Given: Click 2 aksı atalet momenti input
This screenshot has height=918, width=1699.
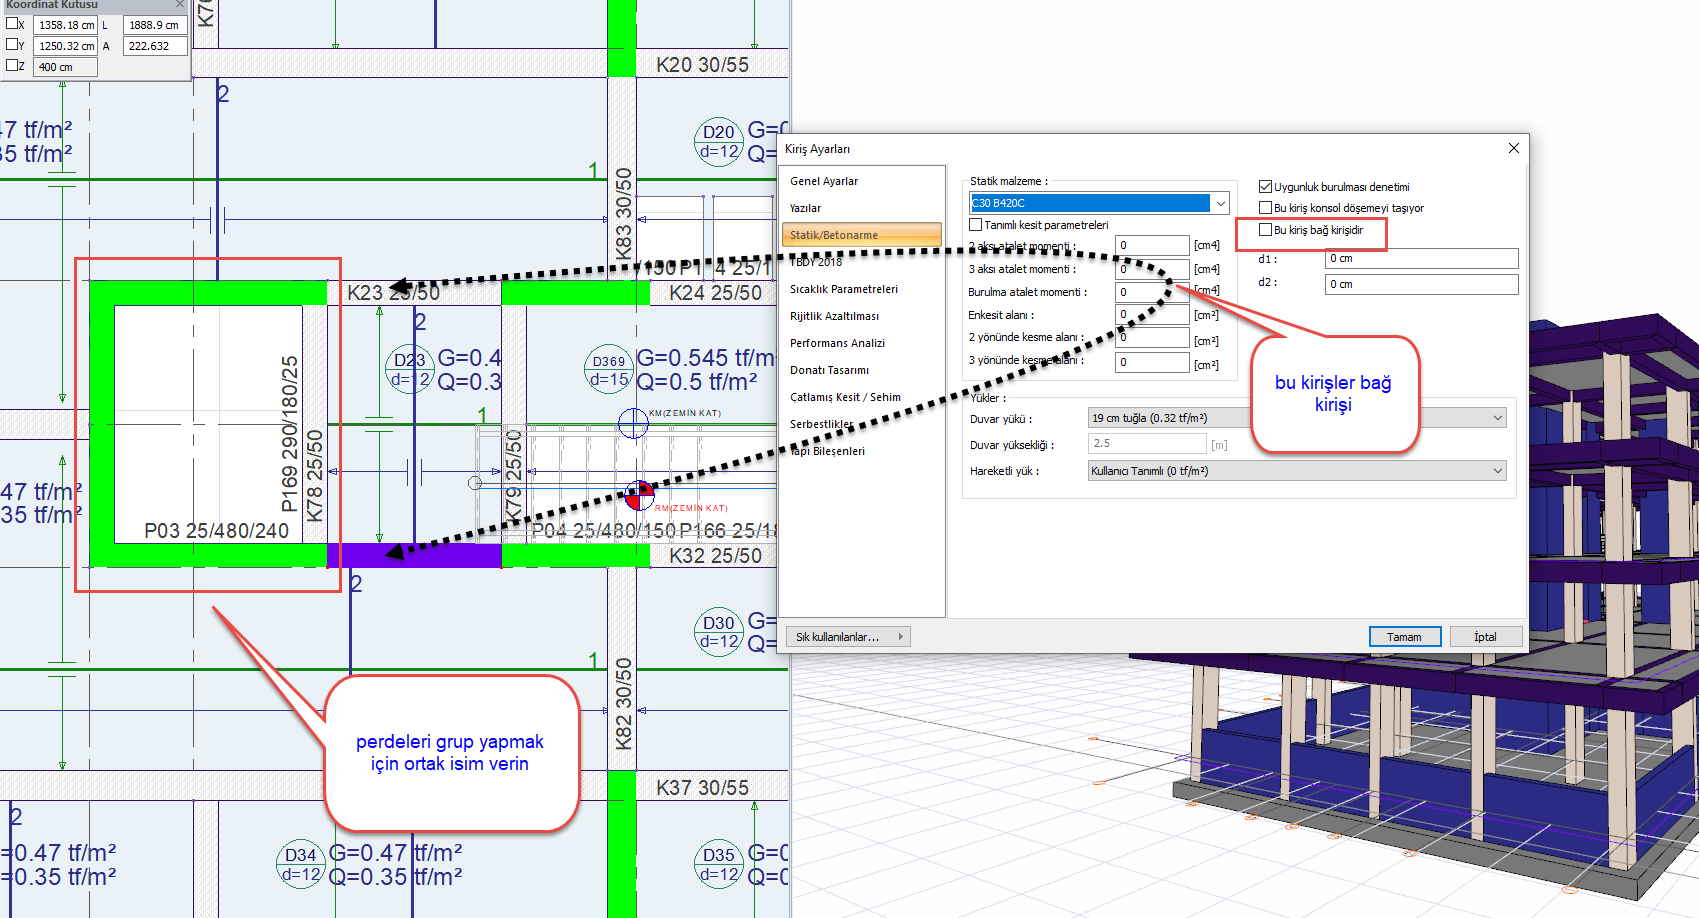Looking at the screenshot, I should (1152, 245).
